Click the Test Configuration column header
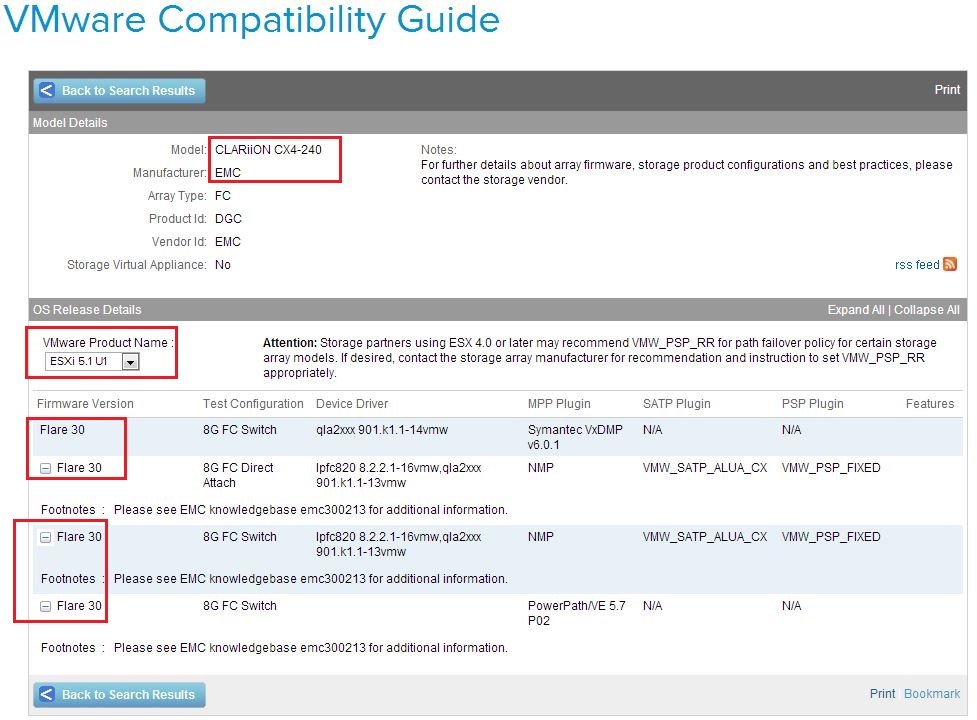Screen dimensions: 977x720 [253, 404]
